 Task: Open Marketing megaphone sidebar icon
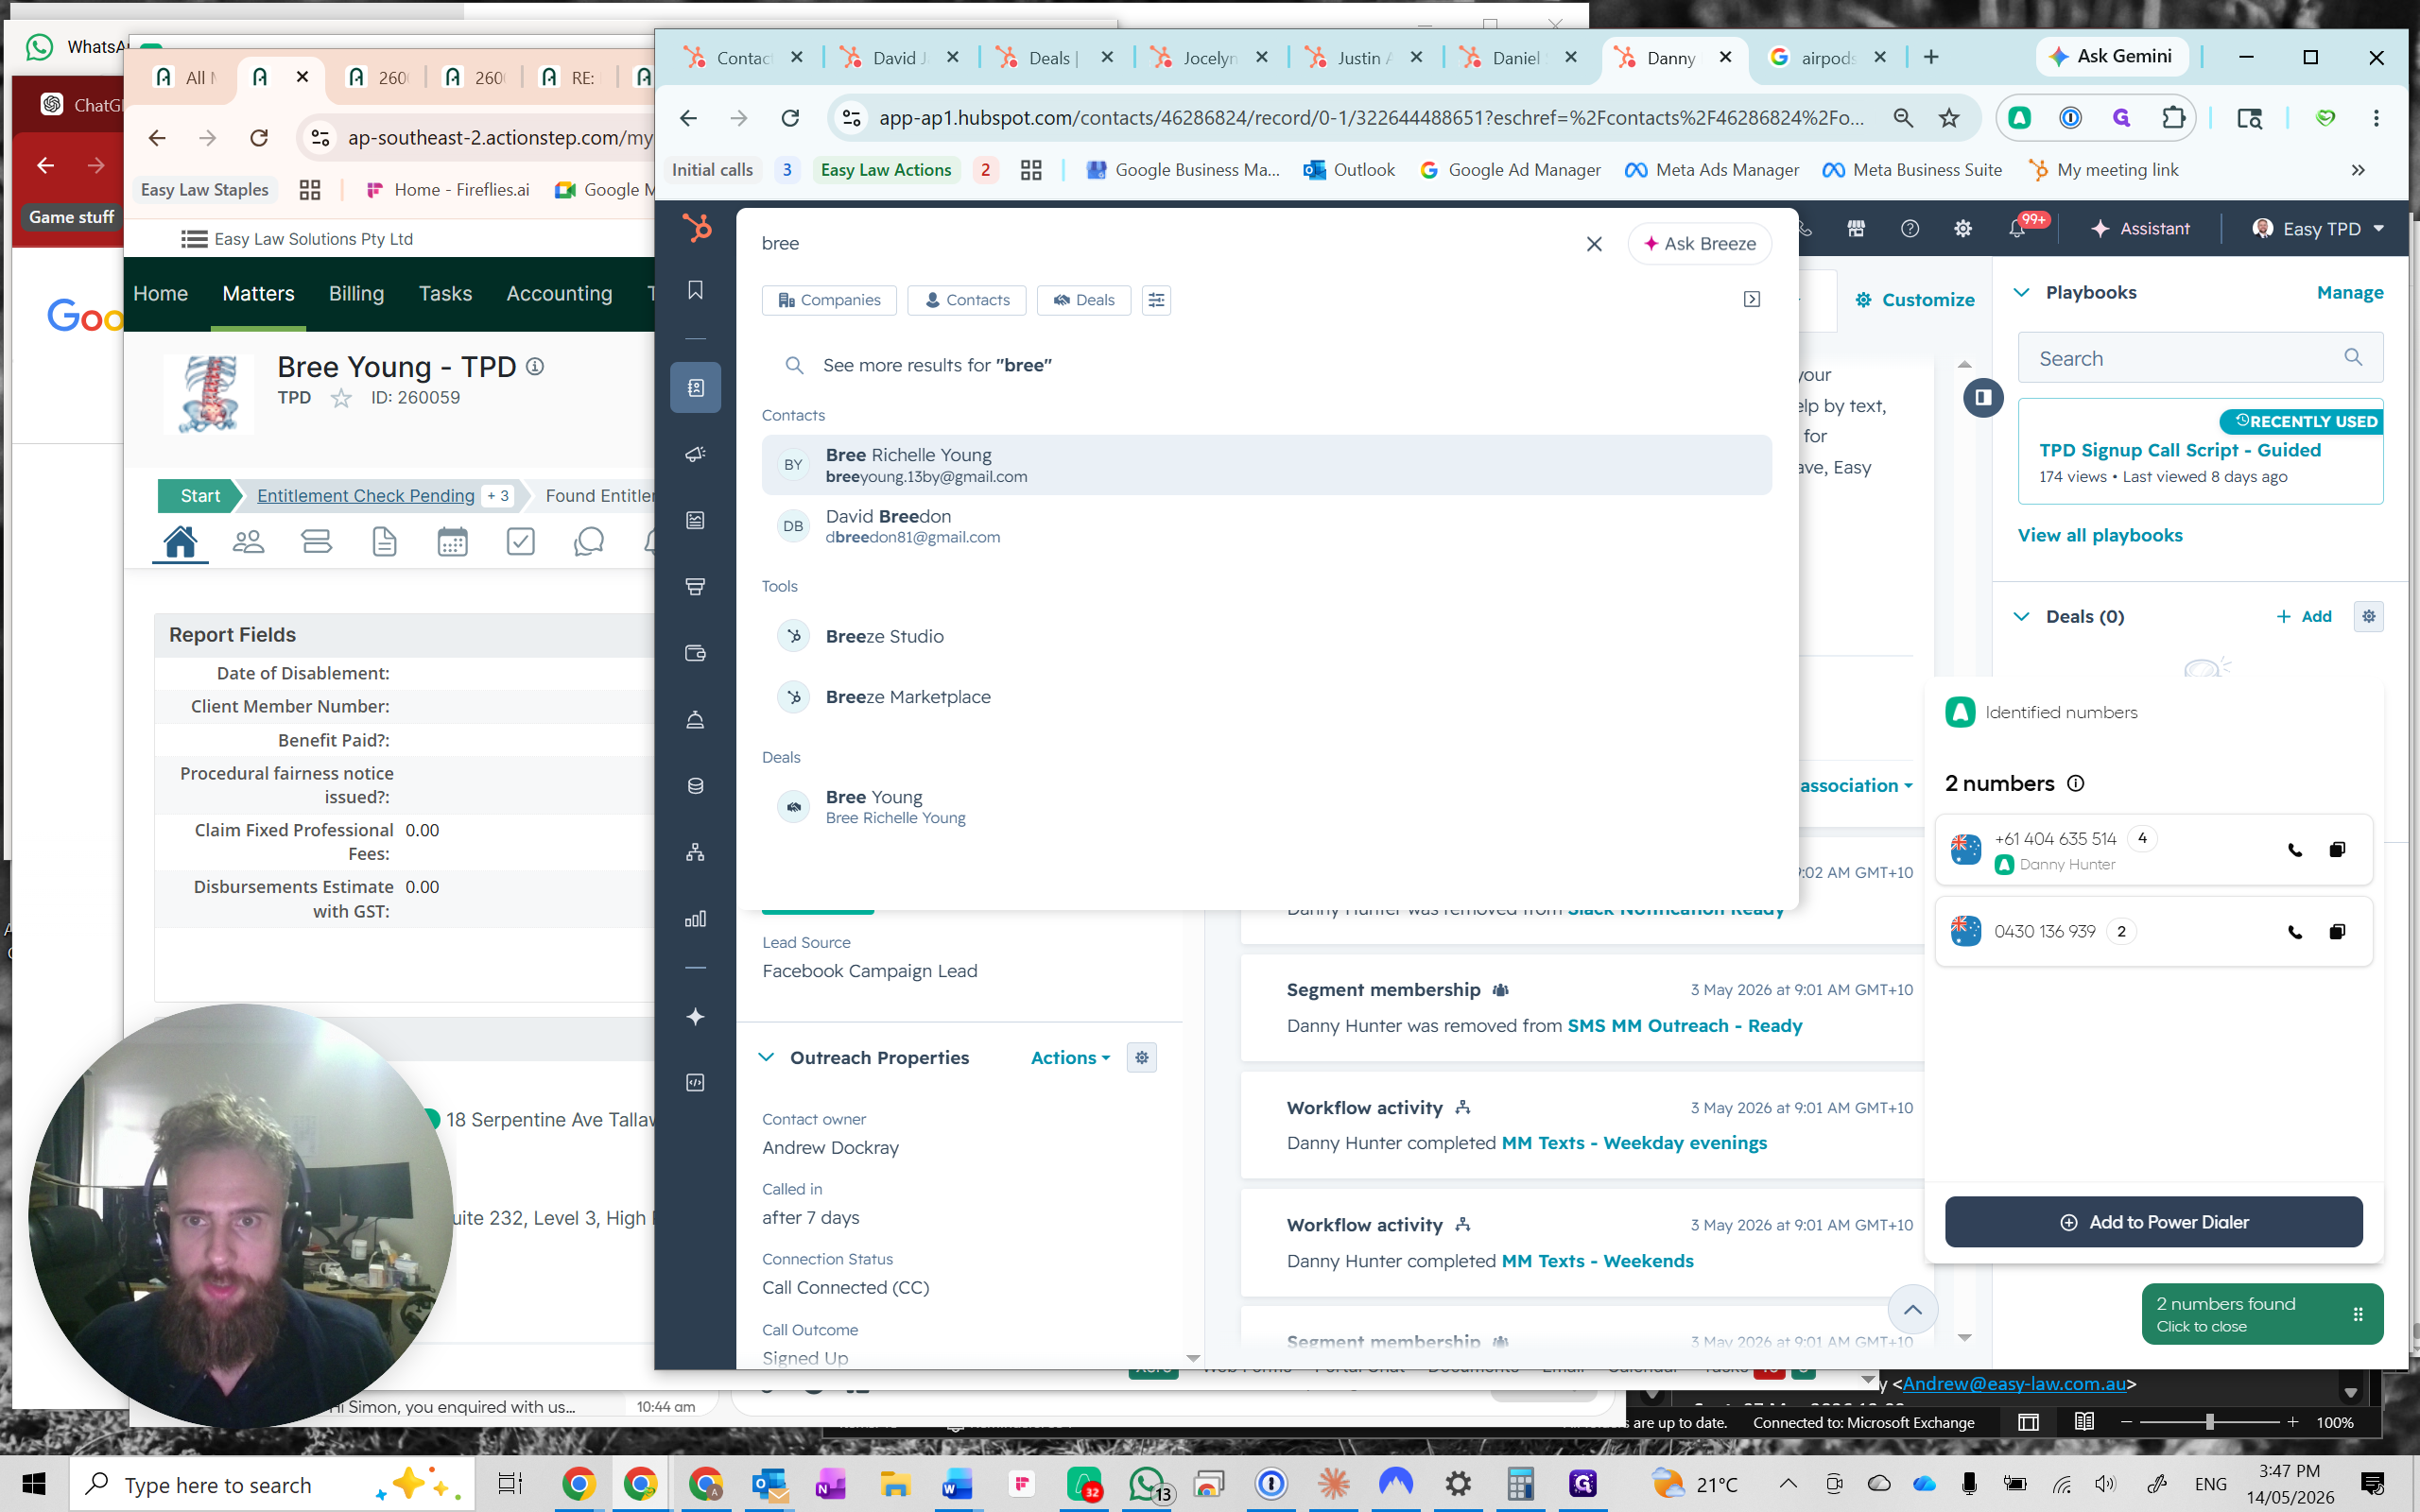pos(696,454)
